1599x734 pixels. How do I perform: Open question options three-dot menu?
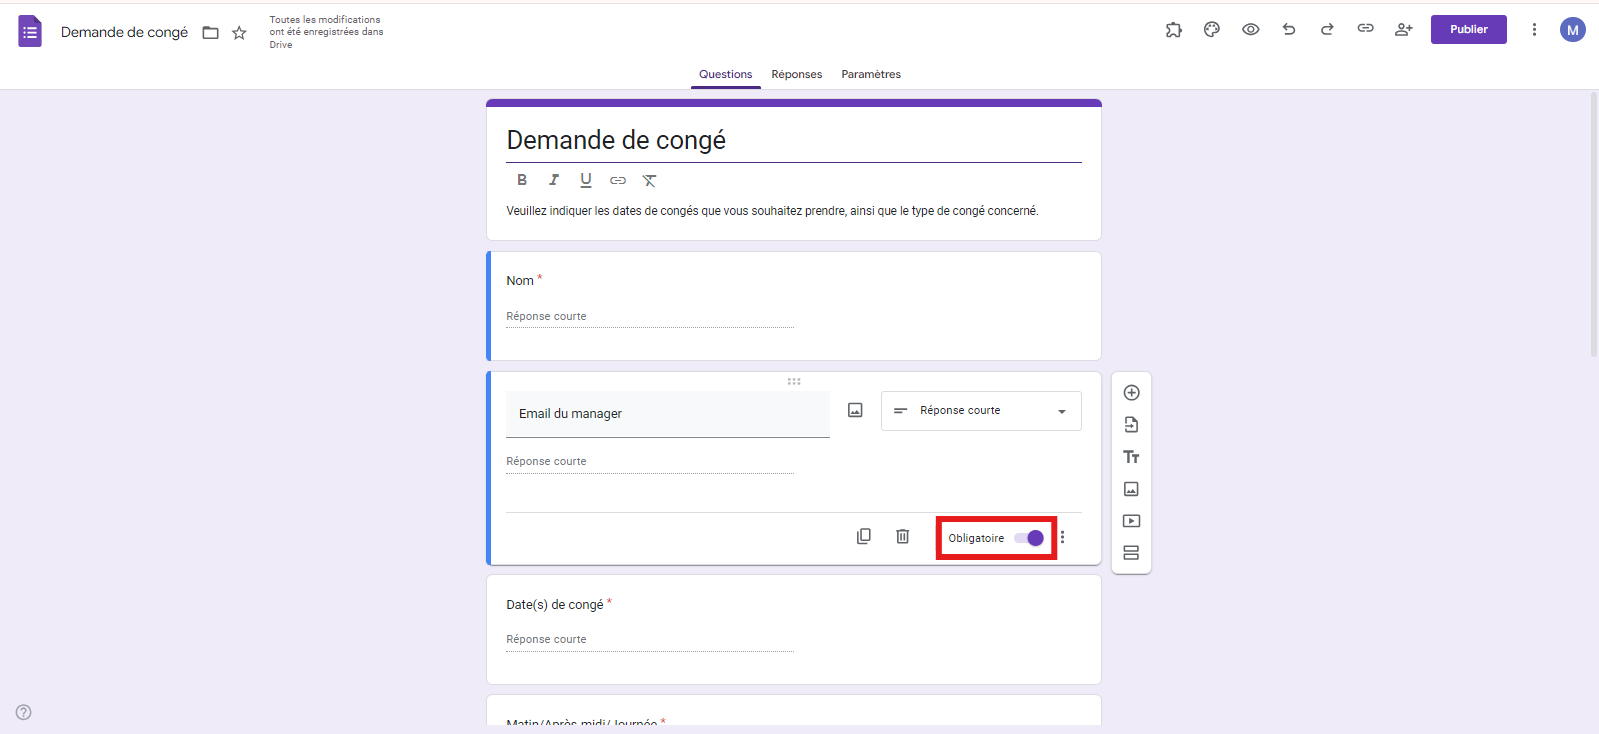click(1062, 538)
